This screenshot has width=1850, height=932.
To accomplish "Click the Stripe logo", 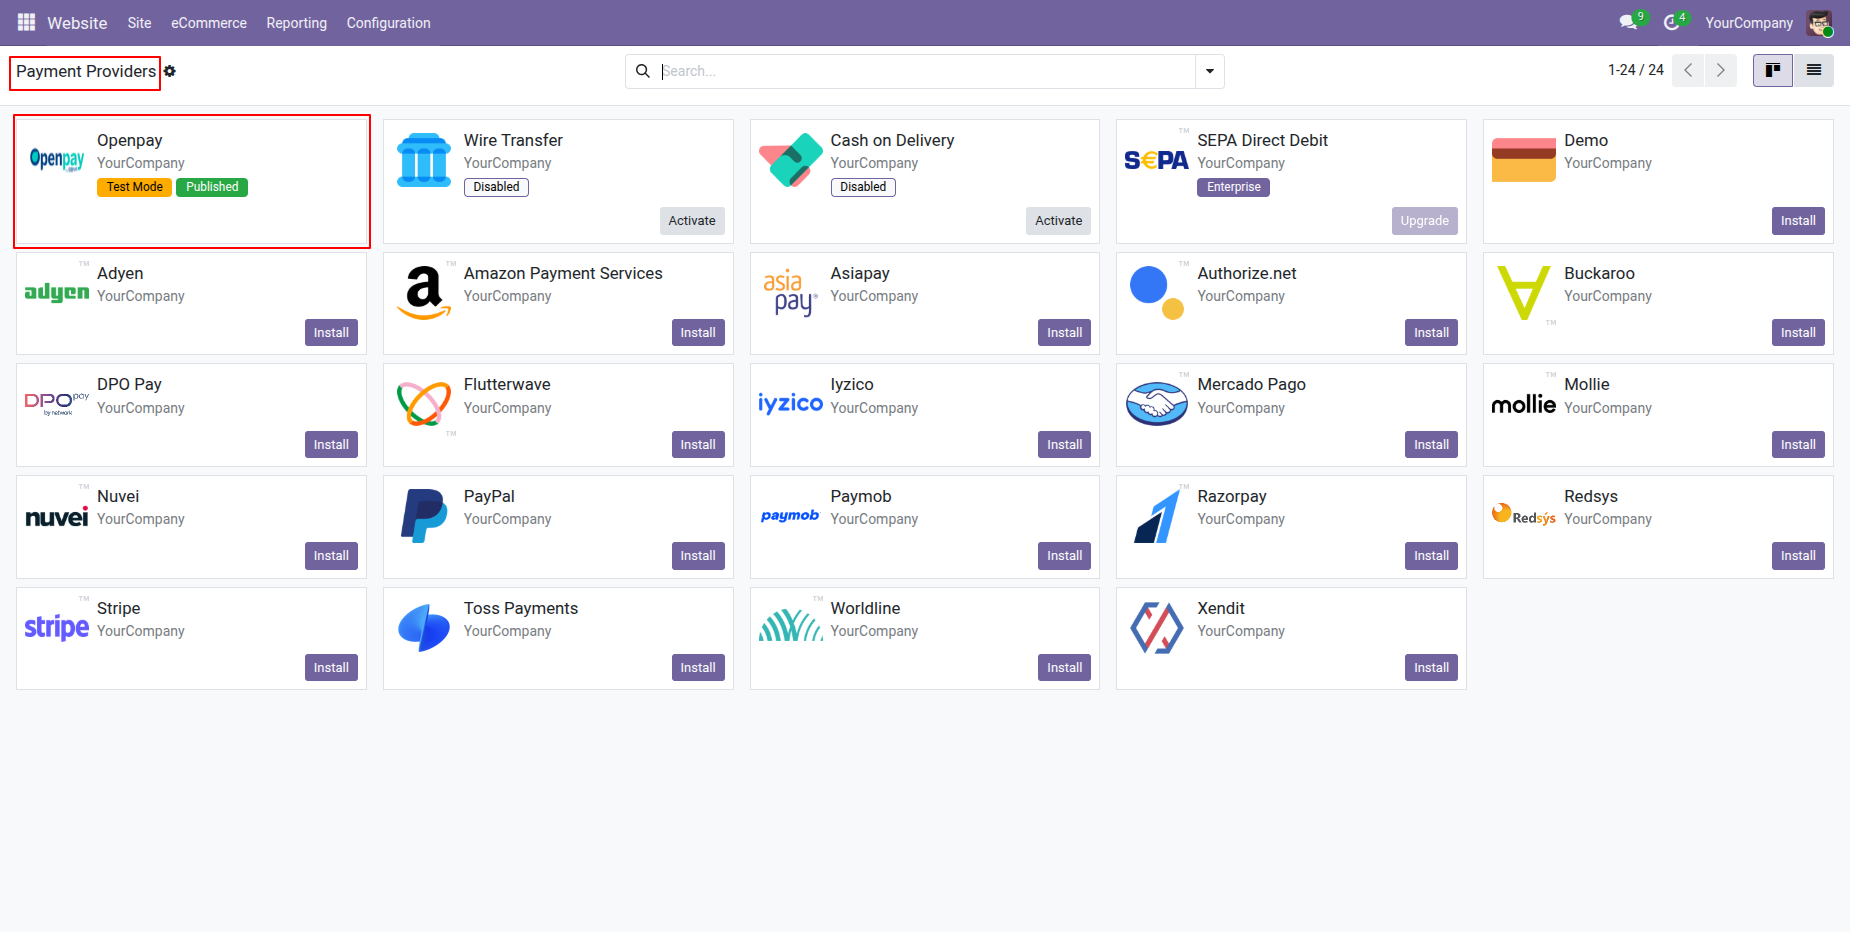I will click(x=57, y=627).
